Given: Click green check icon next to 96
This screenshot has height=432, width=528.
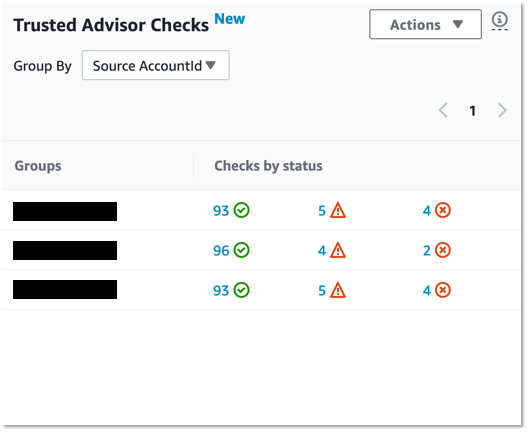Looking at the screenshot, I should (242, 250).
